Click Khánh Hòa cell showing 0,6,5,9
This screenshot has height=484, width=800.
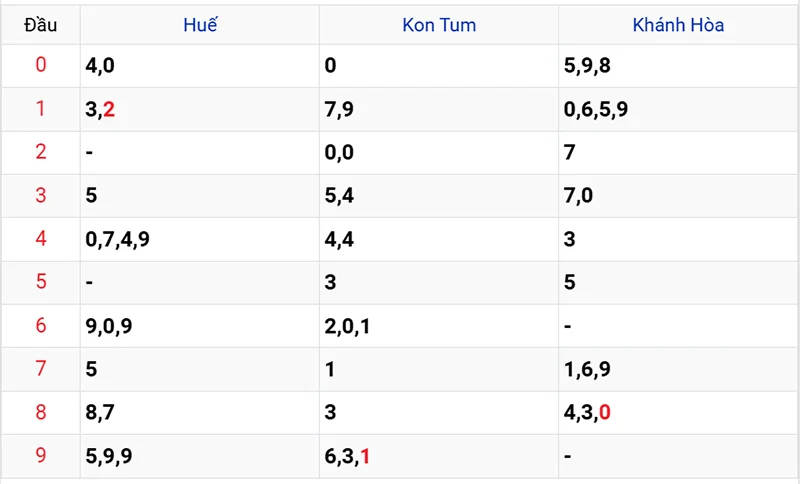pyautogui.click(x=678, y=109)
